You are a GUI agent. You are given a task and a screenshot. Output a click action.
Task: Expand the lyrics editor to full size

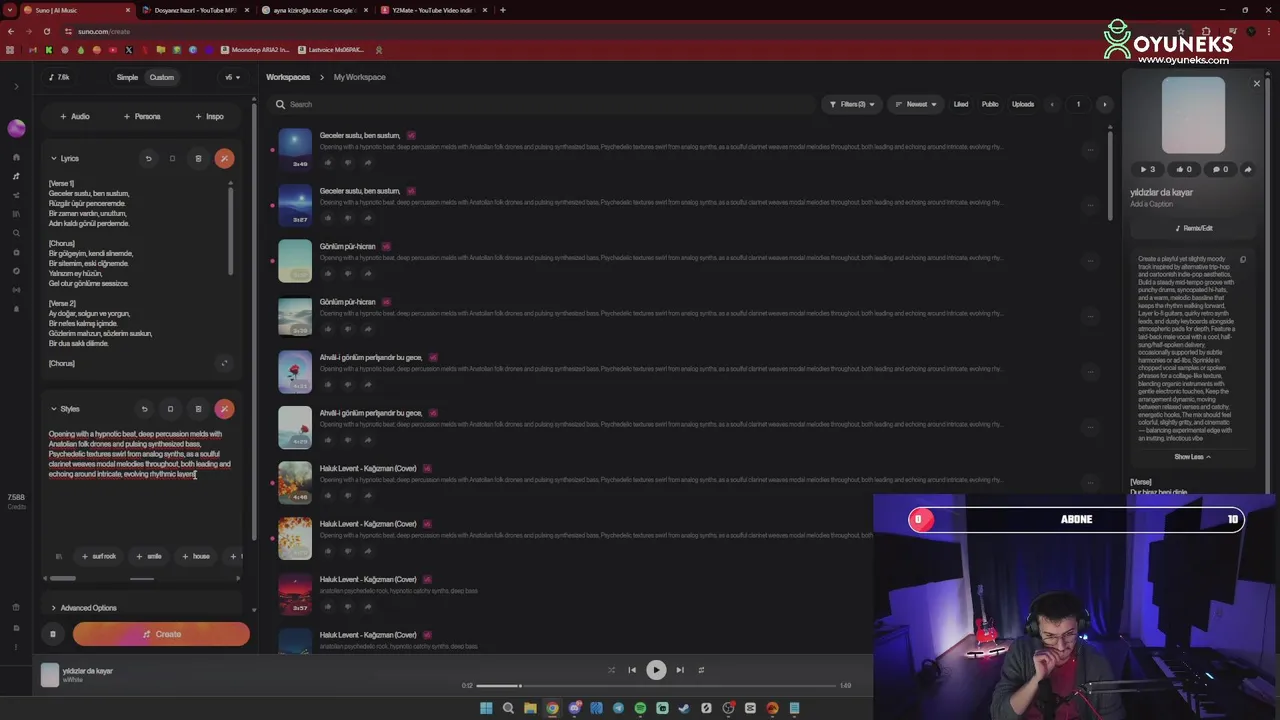tap(224, 363)
